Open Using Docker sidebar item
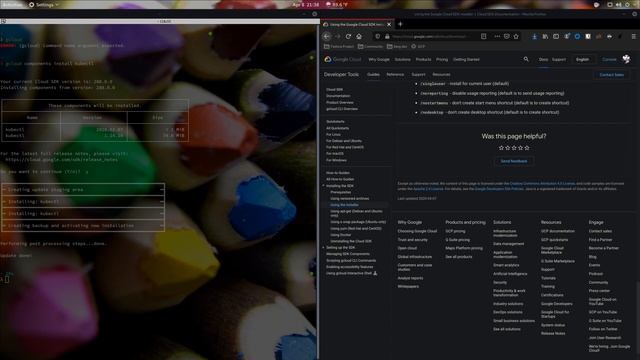This screenshot has width=640, height=360. click(341, 235)
